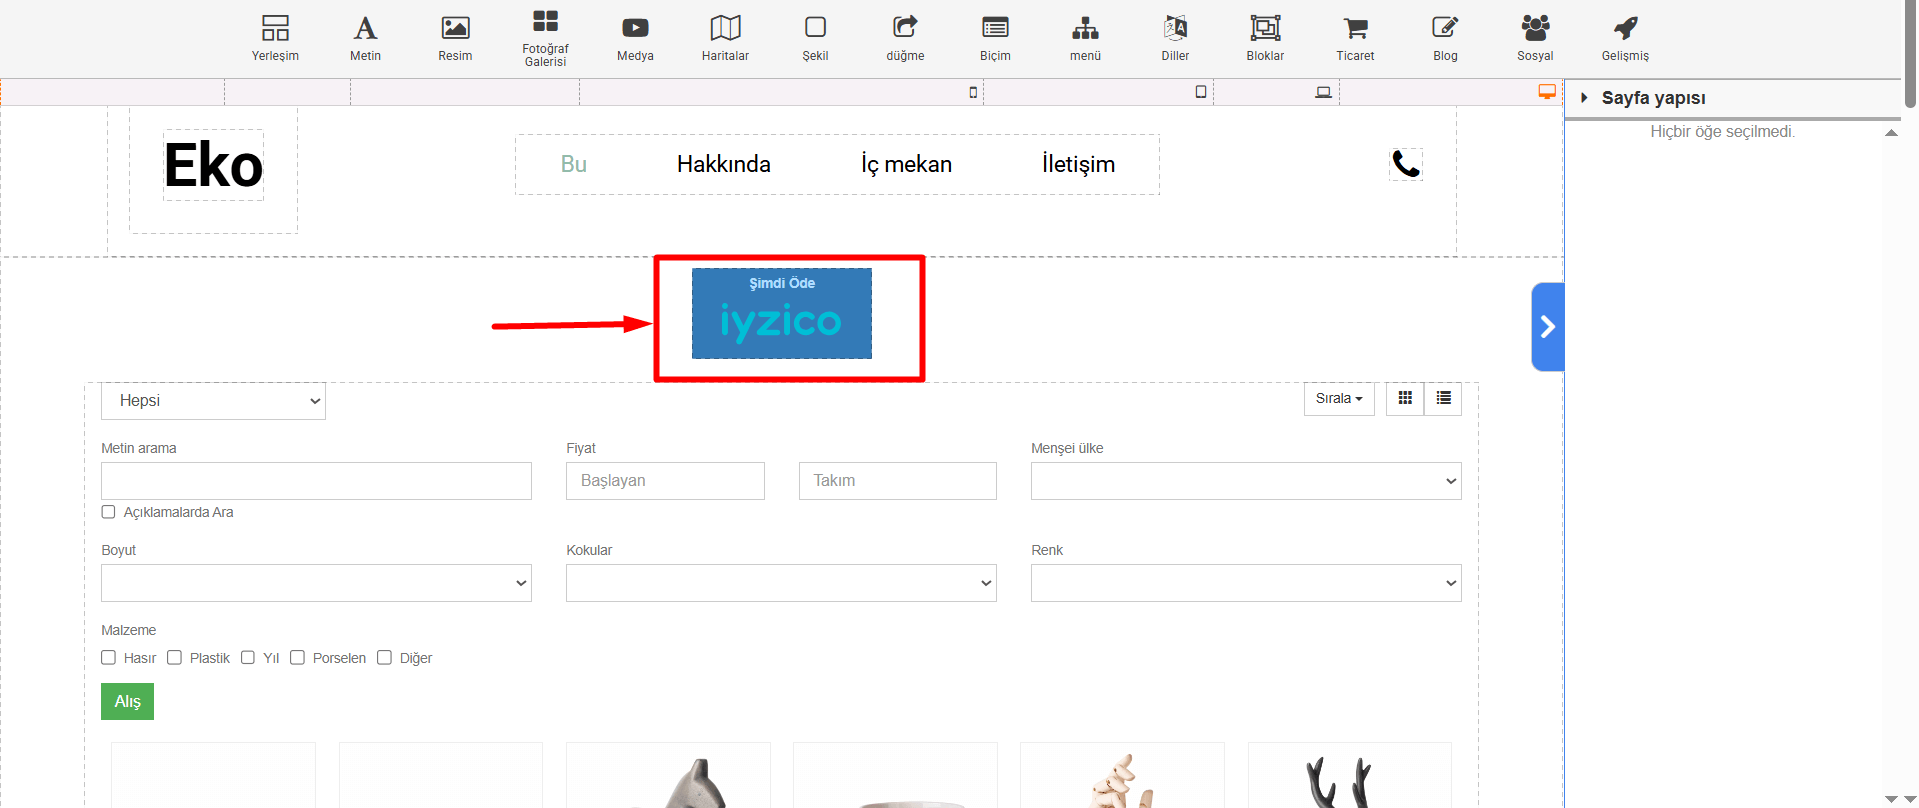Select the düğme button tool

click(905, 38)
